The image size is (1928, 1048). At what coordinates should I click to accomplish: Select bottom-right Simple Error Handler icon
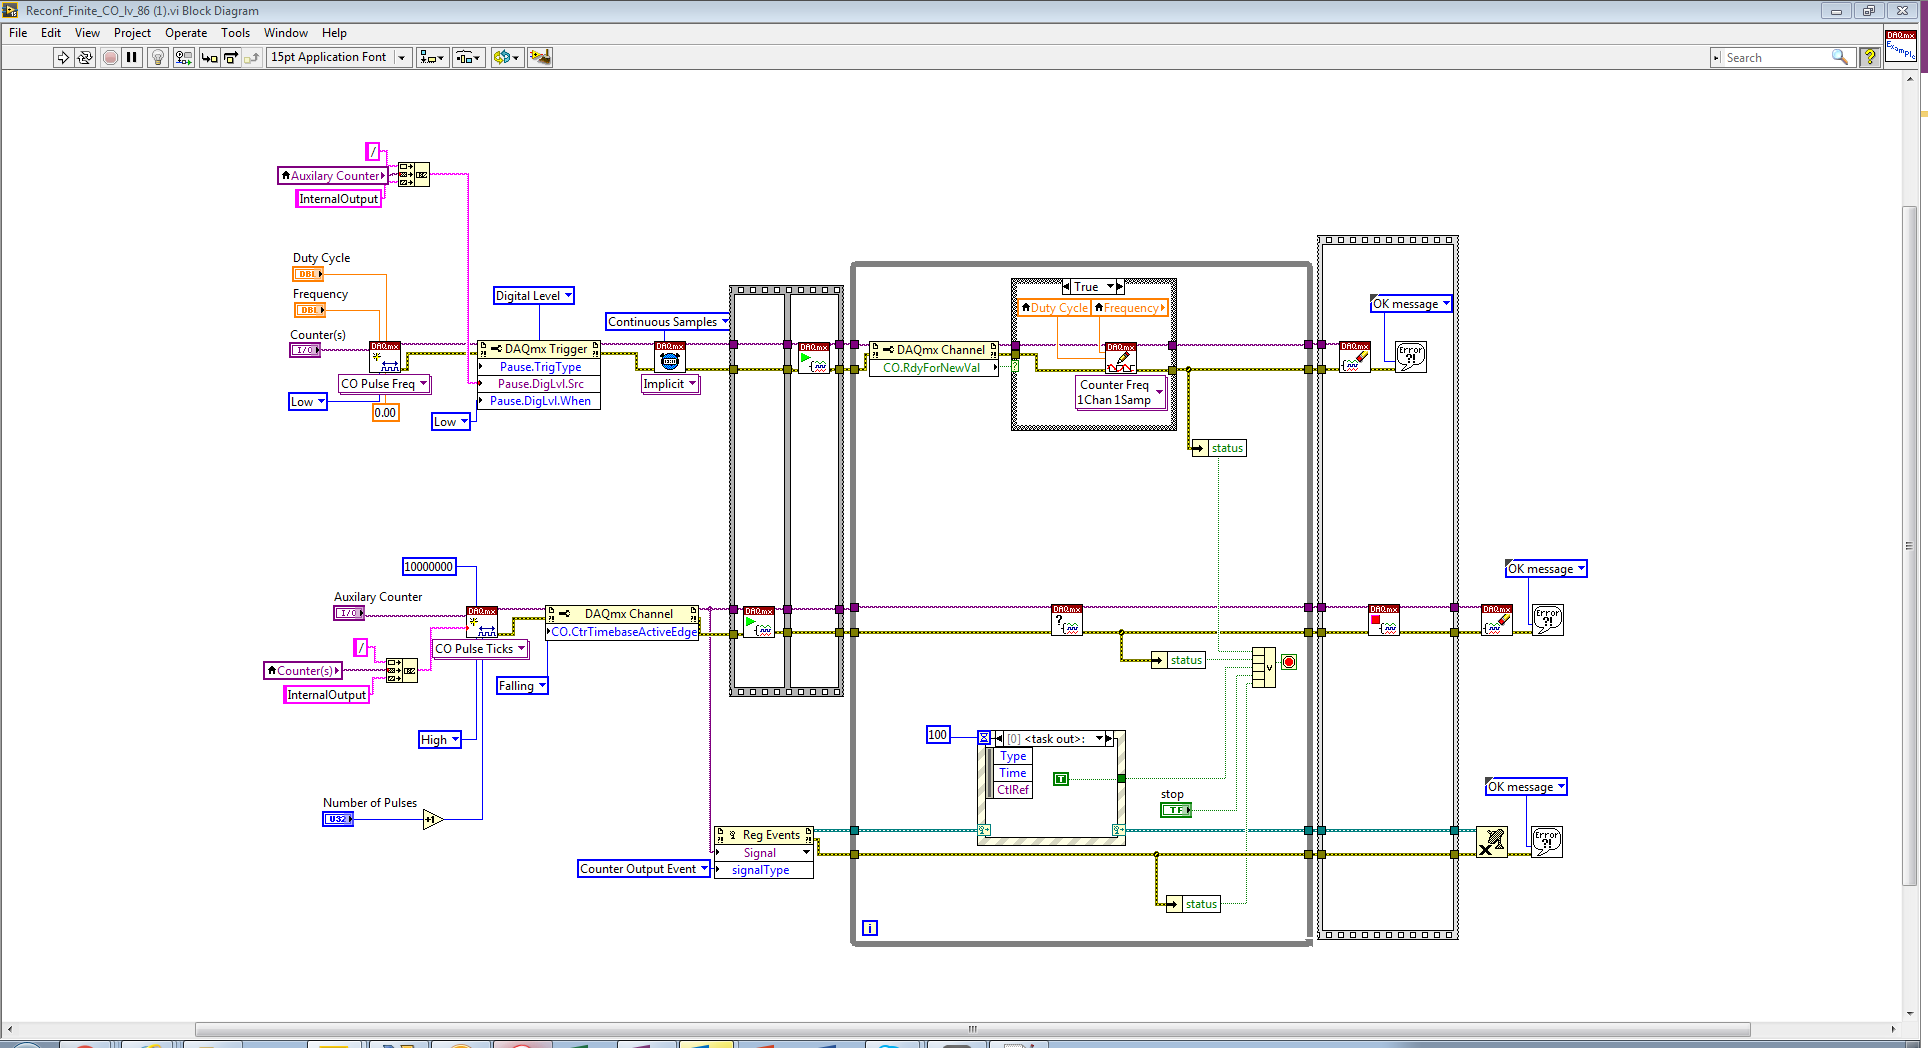(1547, 842)
